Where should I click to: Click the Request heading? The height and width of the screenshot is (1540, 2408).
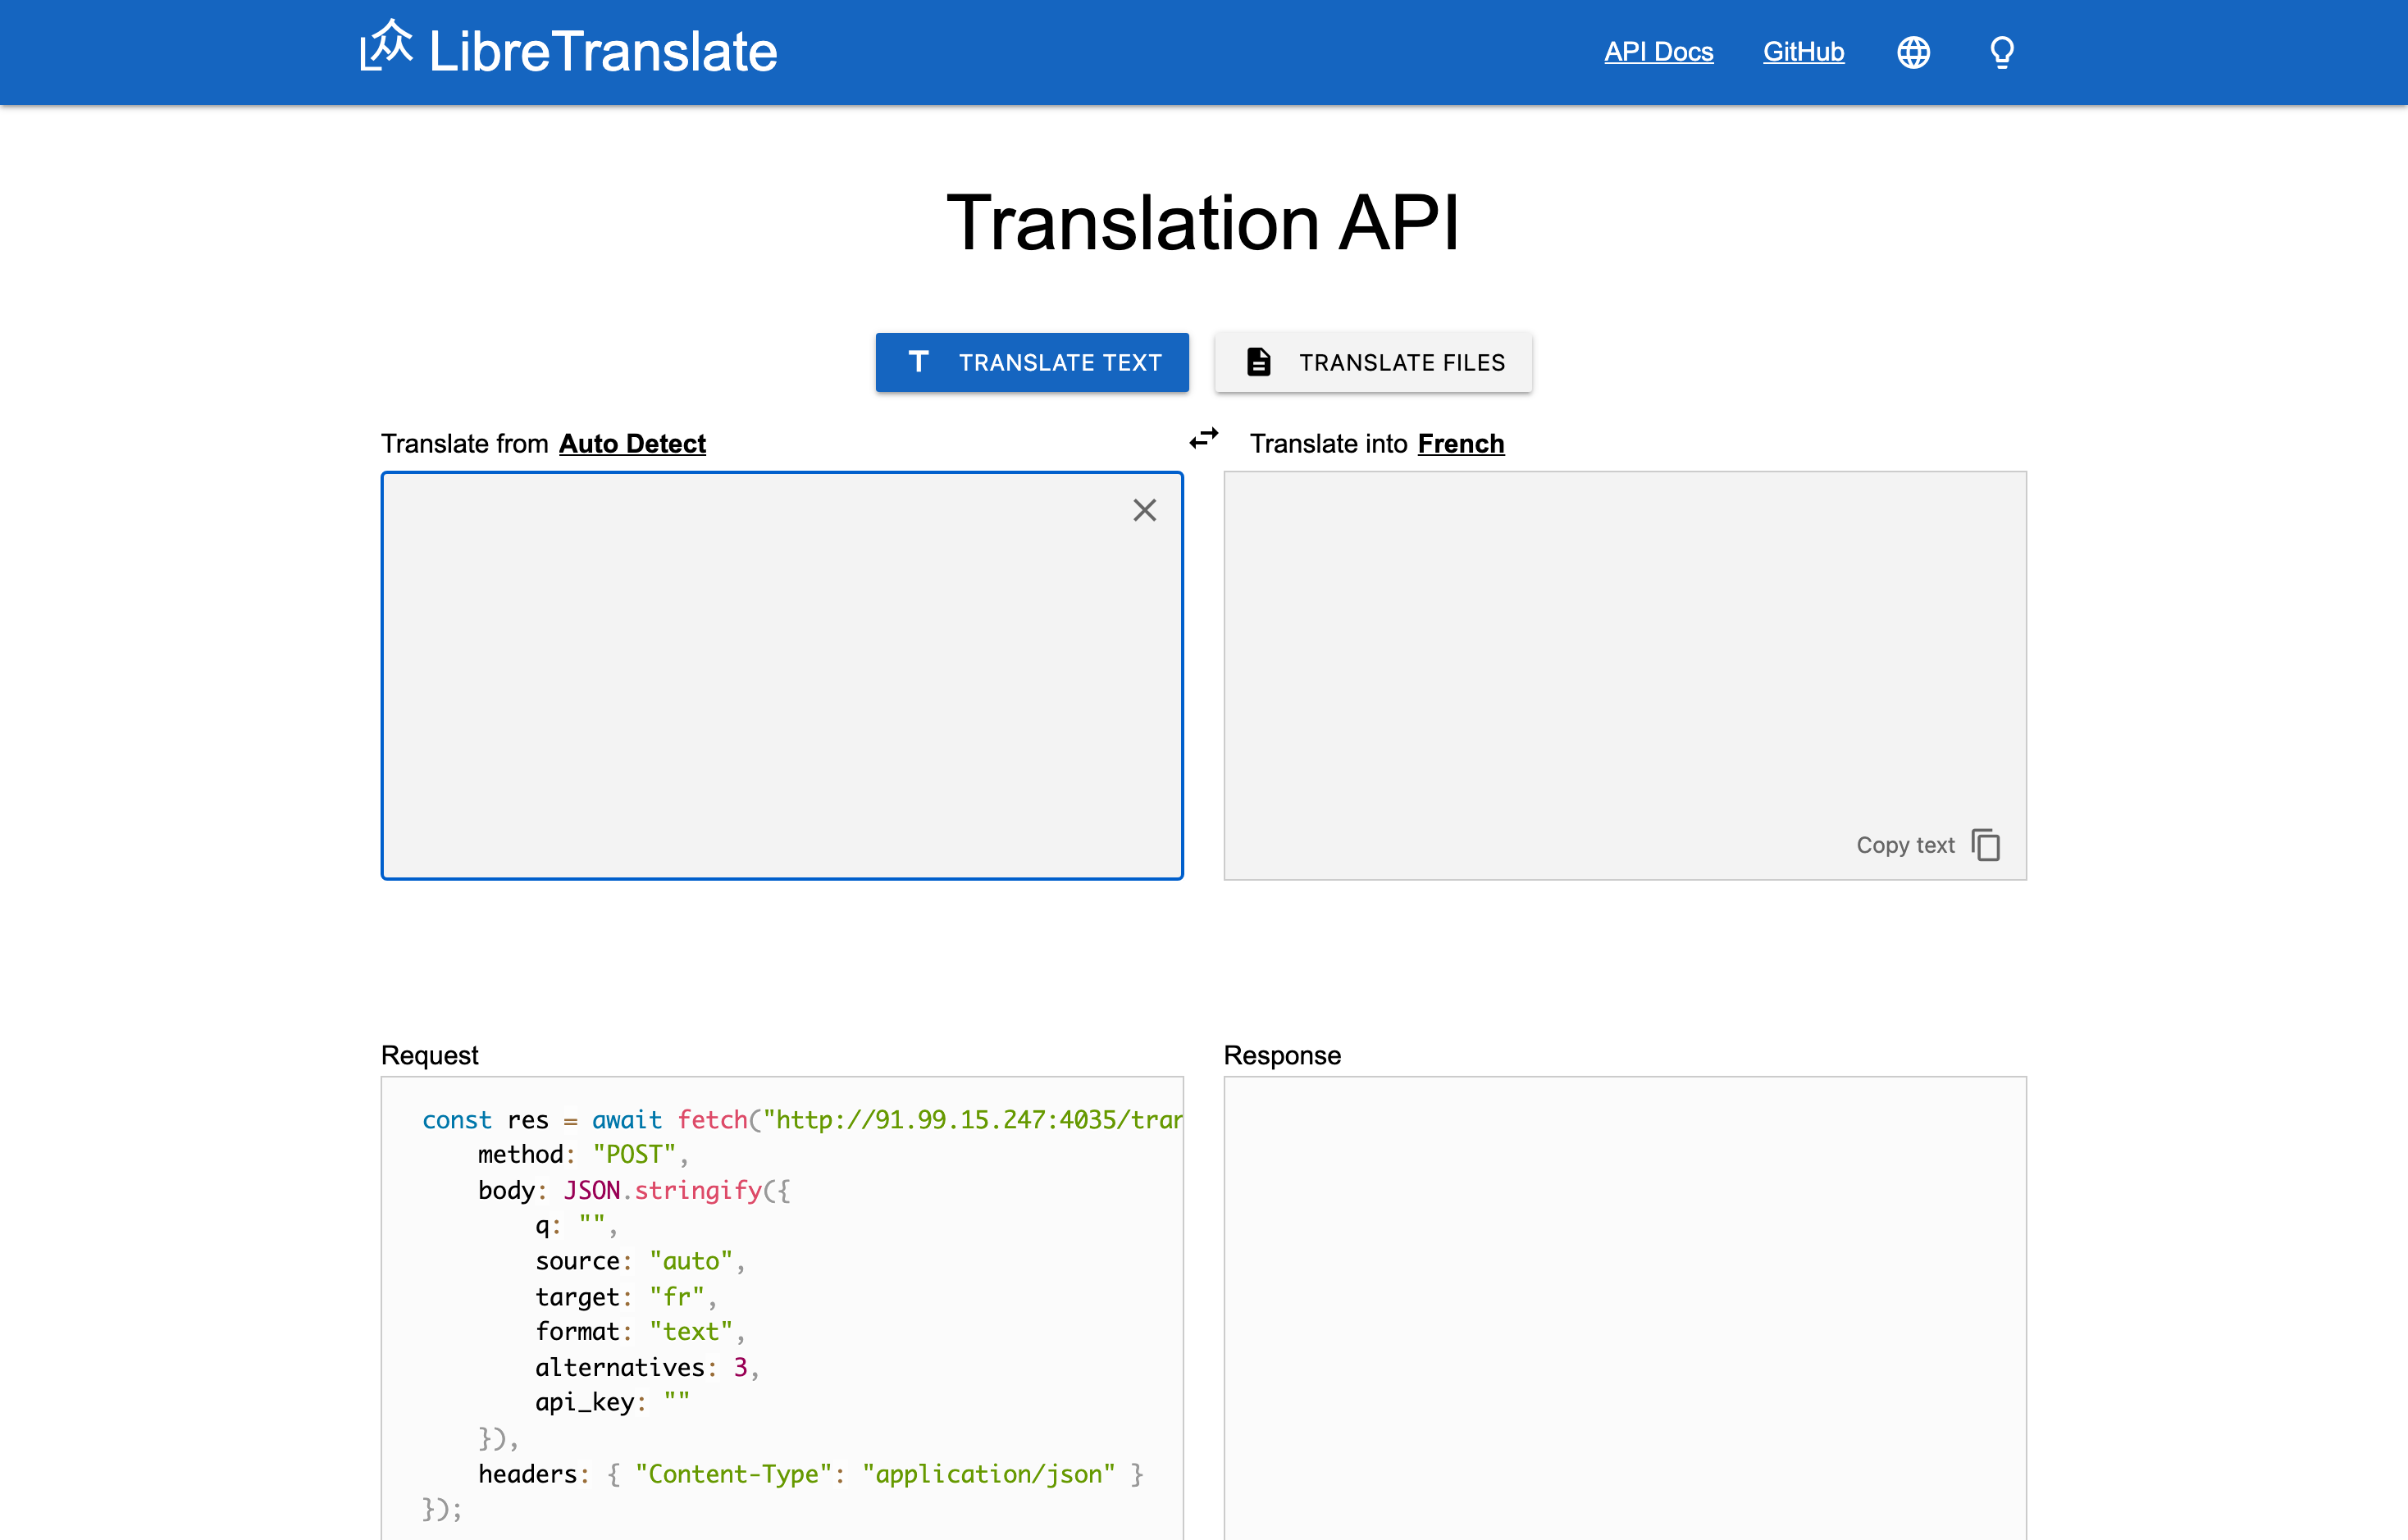point(430,1055)
